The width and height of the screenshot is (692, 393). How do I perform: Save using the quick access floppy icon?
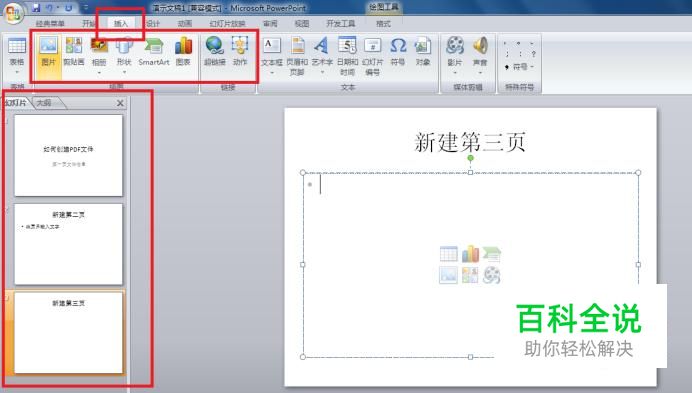click(x=36, y=8)
